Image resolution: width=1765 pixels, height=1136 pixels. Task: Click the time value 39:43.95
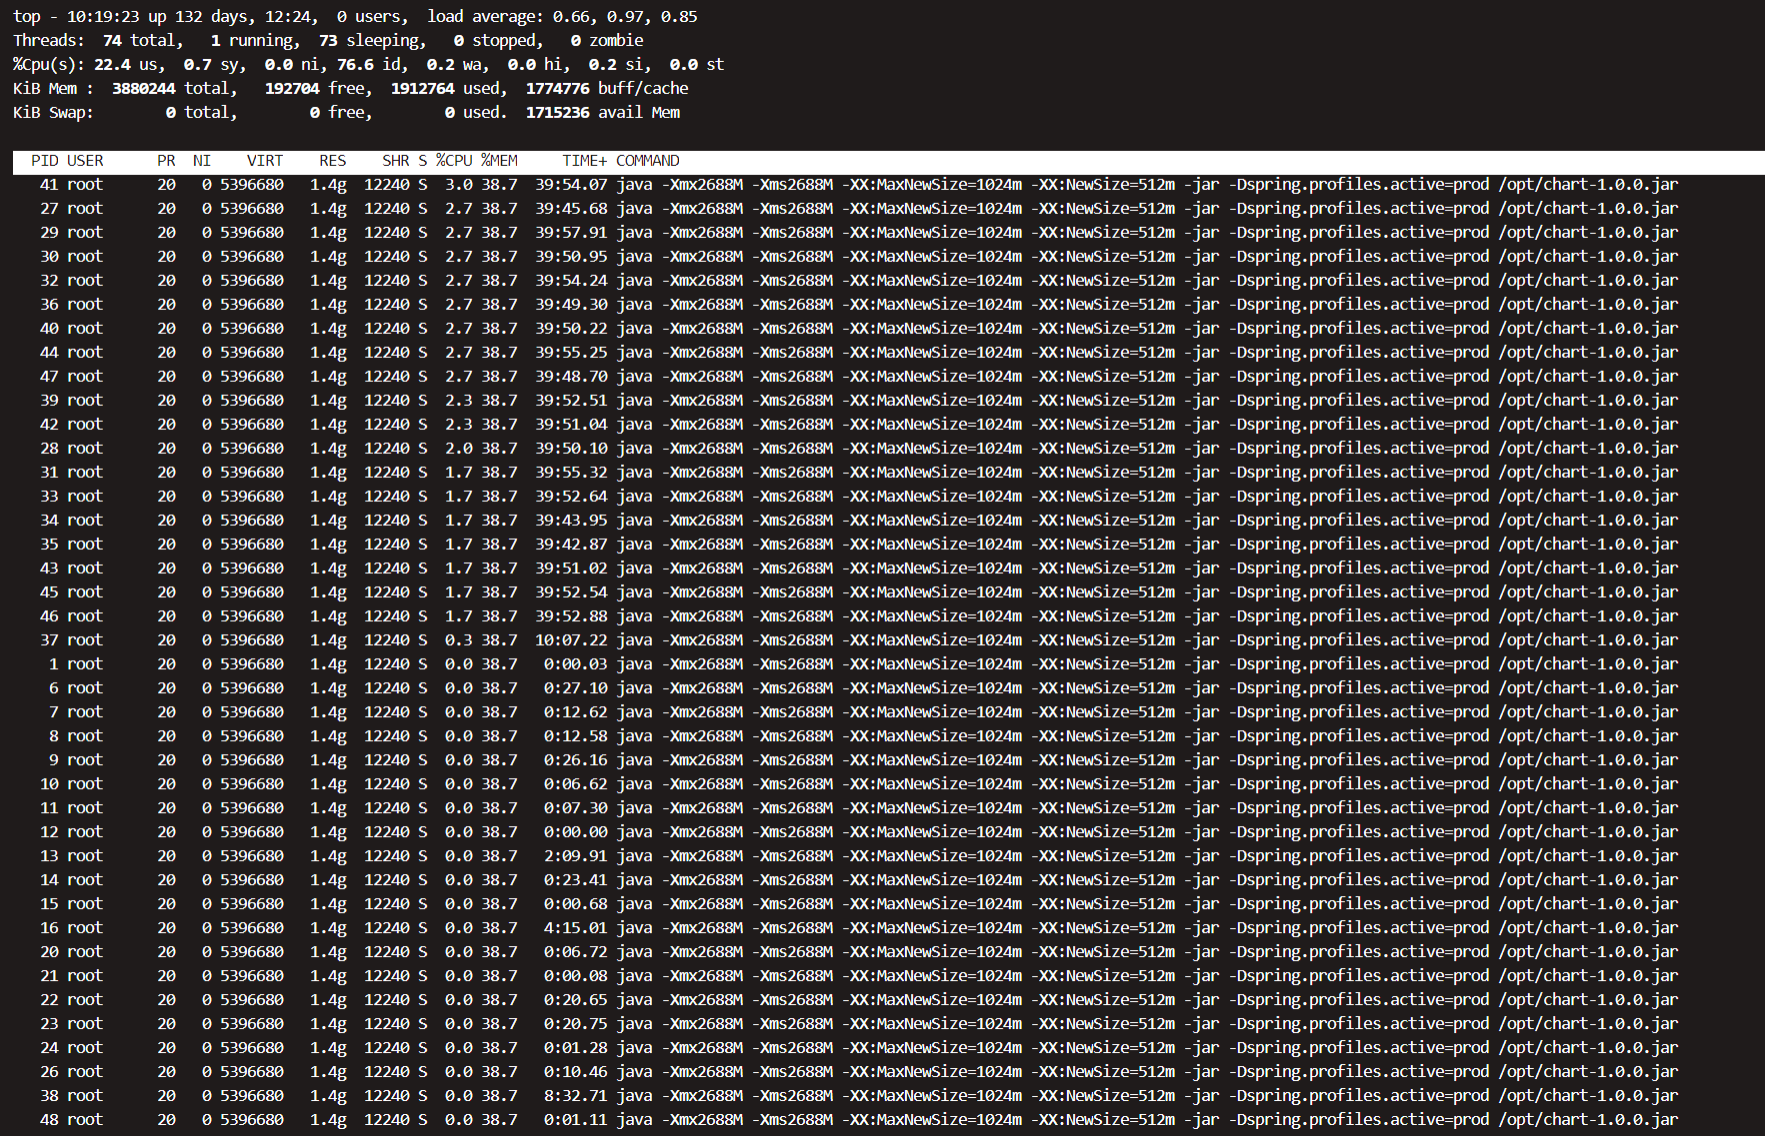click(x=571, y=521)
